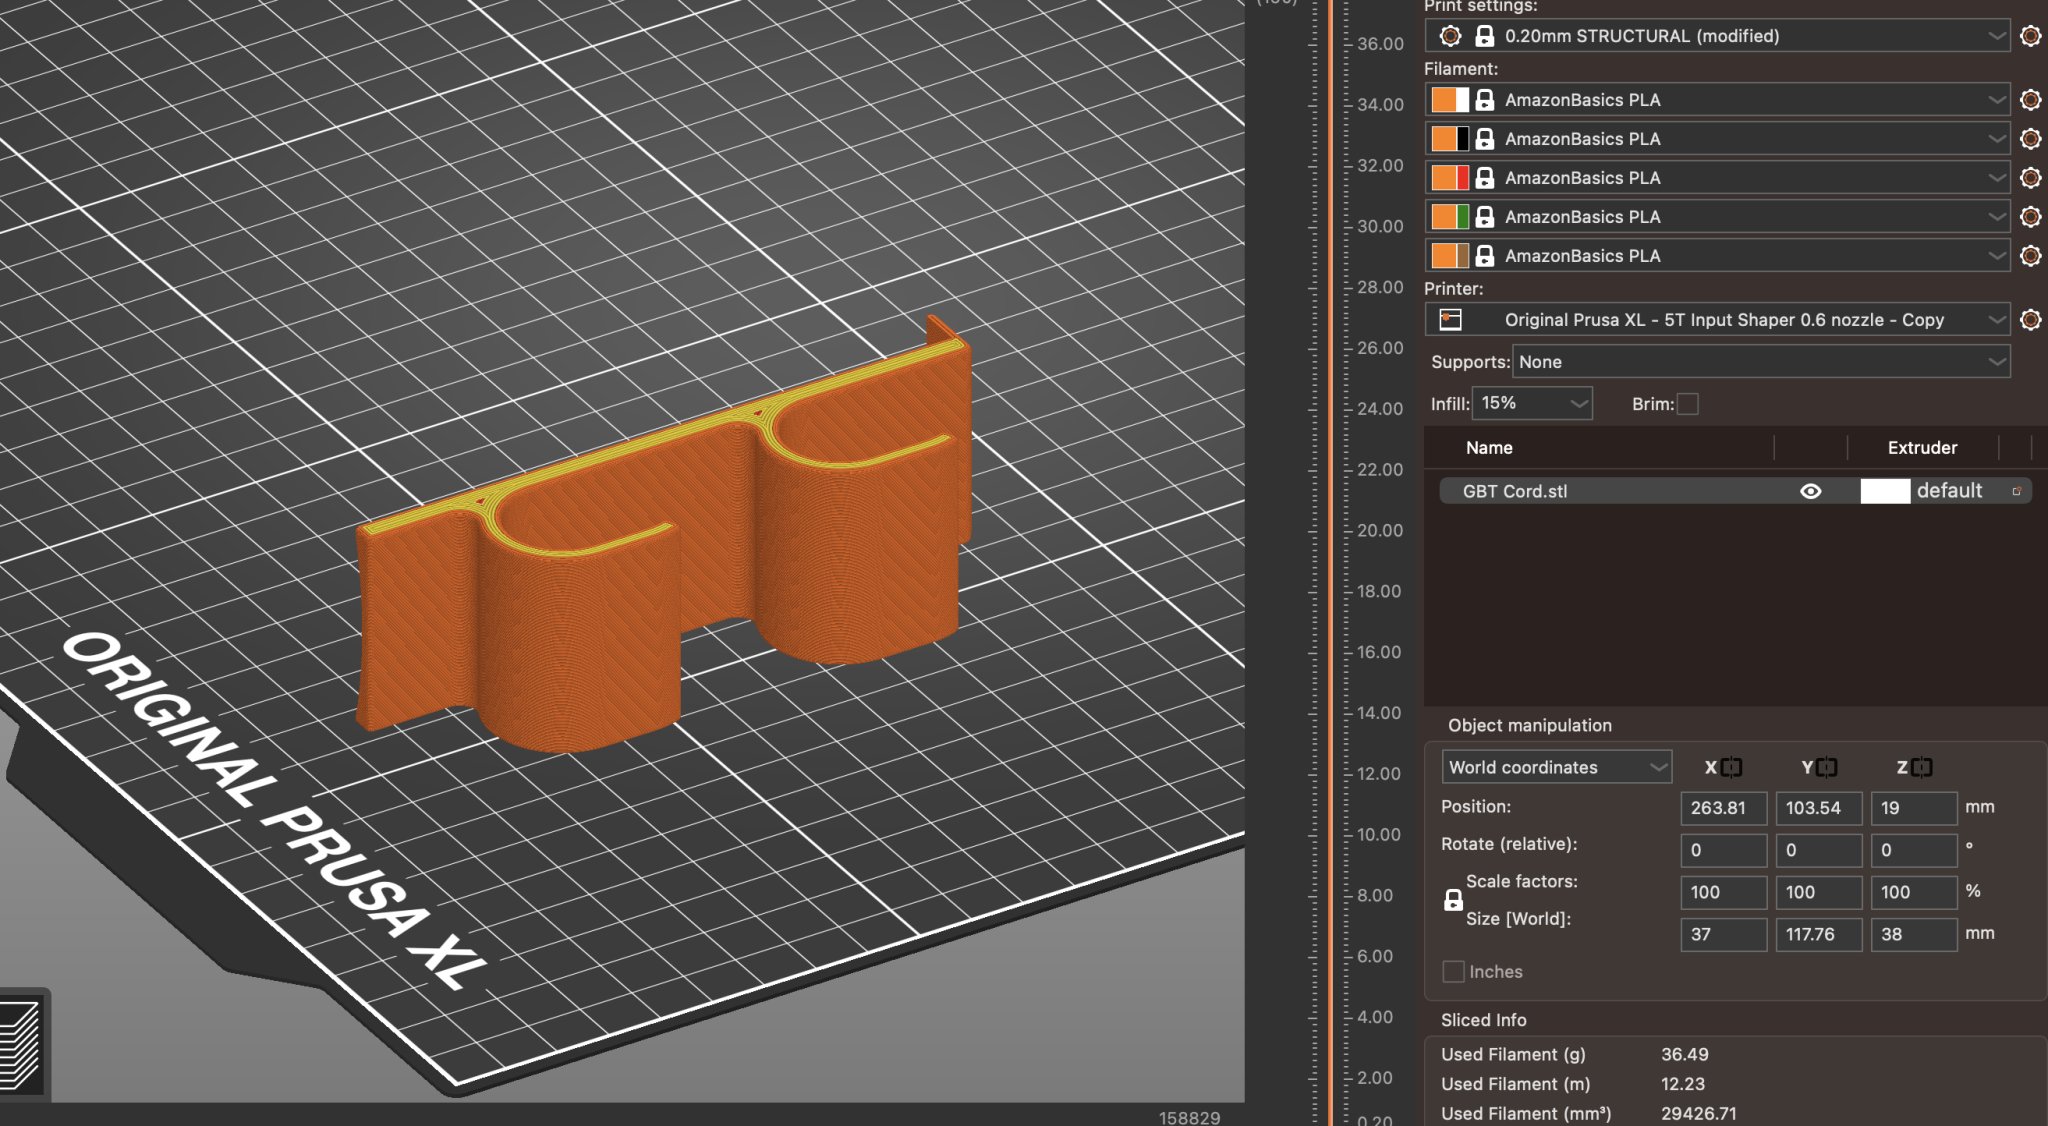Image resolution: width=2048 pixels, height=1126 pixels.
Task: Click the printer profile settings gear icon
Action: pos(2030,320)
